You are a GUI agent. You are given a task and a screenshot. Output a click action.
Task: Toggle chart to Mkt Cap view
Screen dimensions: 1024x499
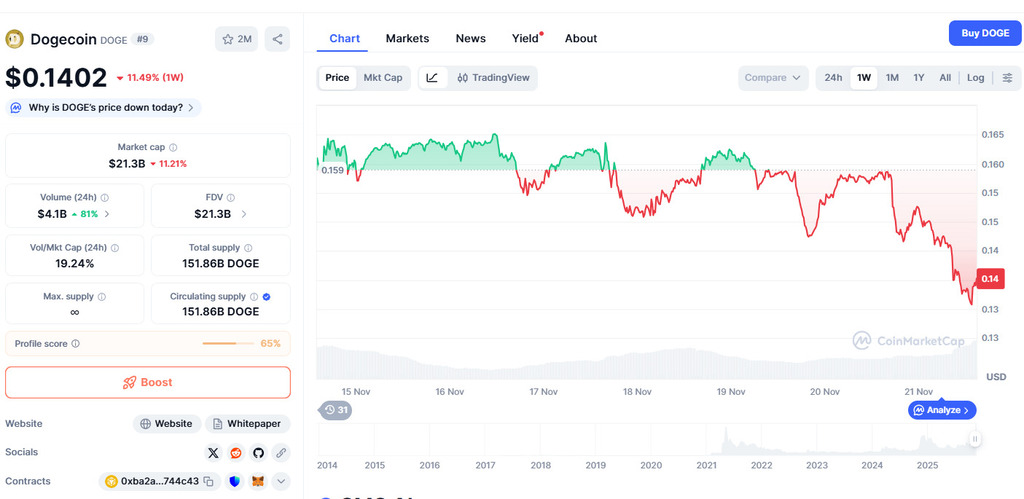click(382, 78)
